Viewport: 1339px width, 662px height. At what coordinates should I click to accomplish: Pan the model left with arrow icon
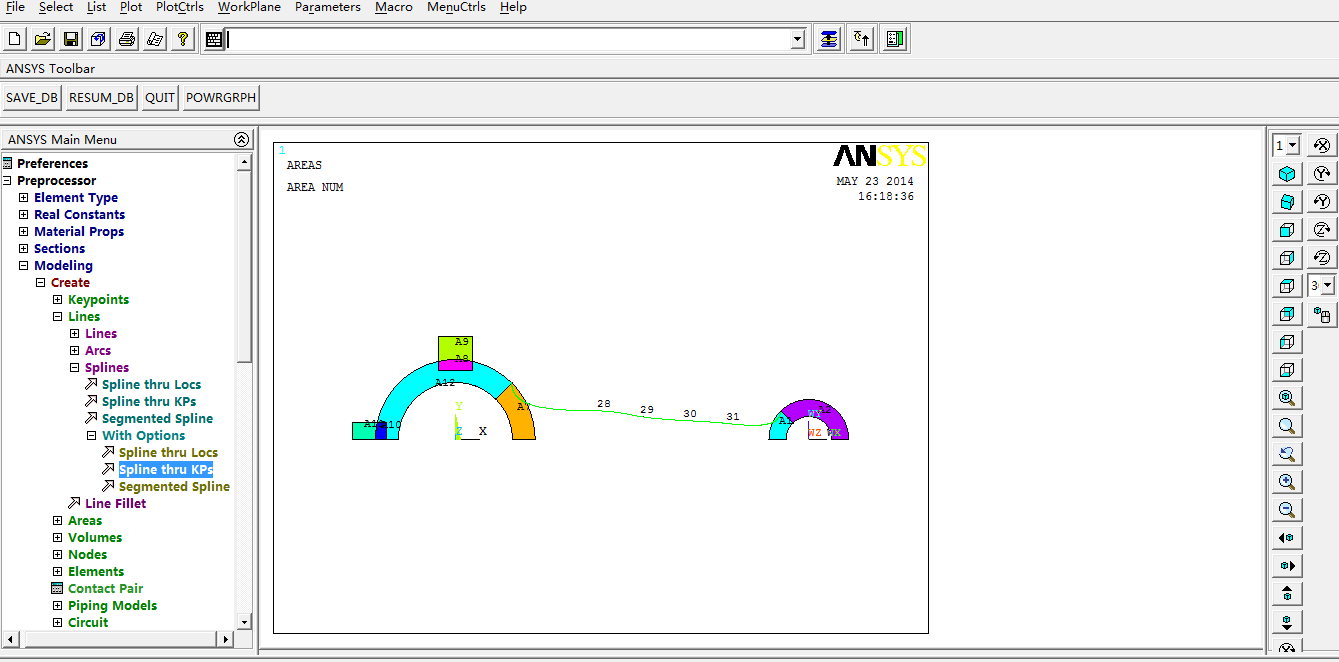click(1287, 538)
